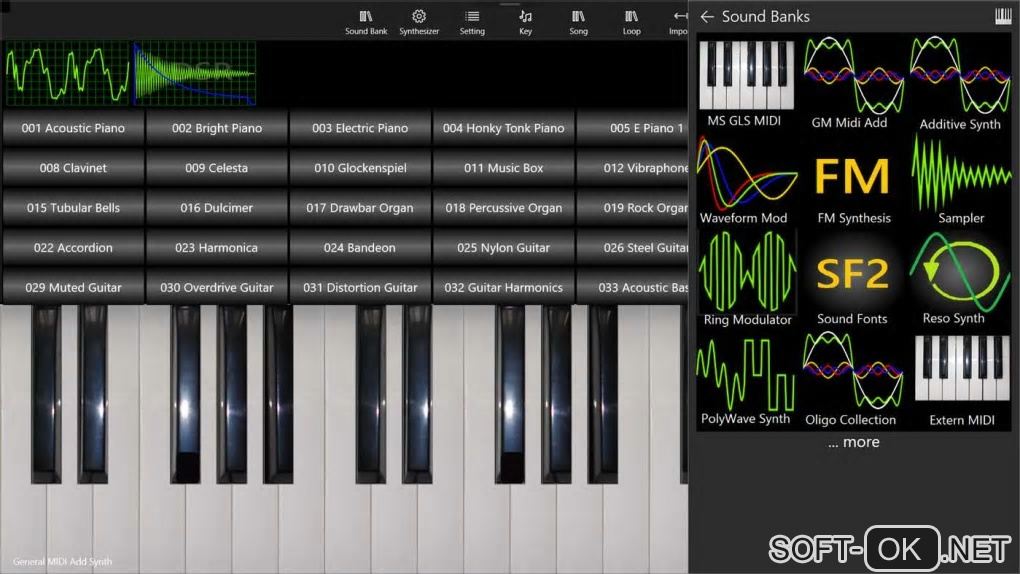Viewport: 1020px width, 574px height.
Task: Select instrument 001 Acoustic Piano
Action: [73, 128]
